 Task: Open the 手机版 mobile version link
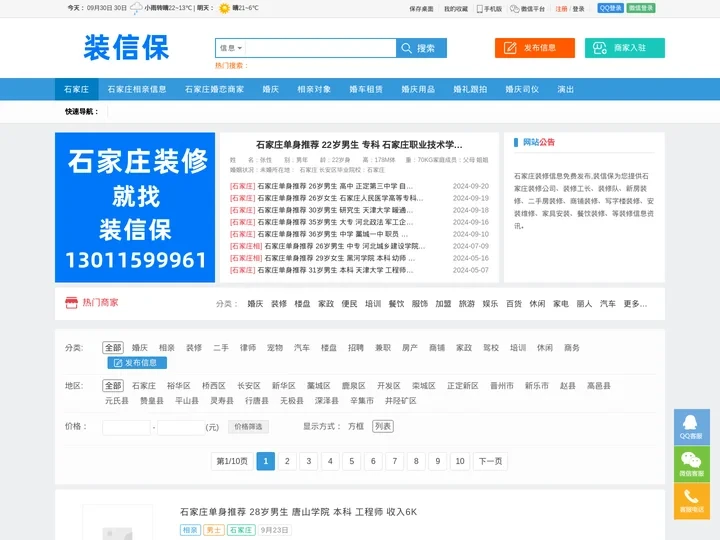click(x=489, y=9)
